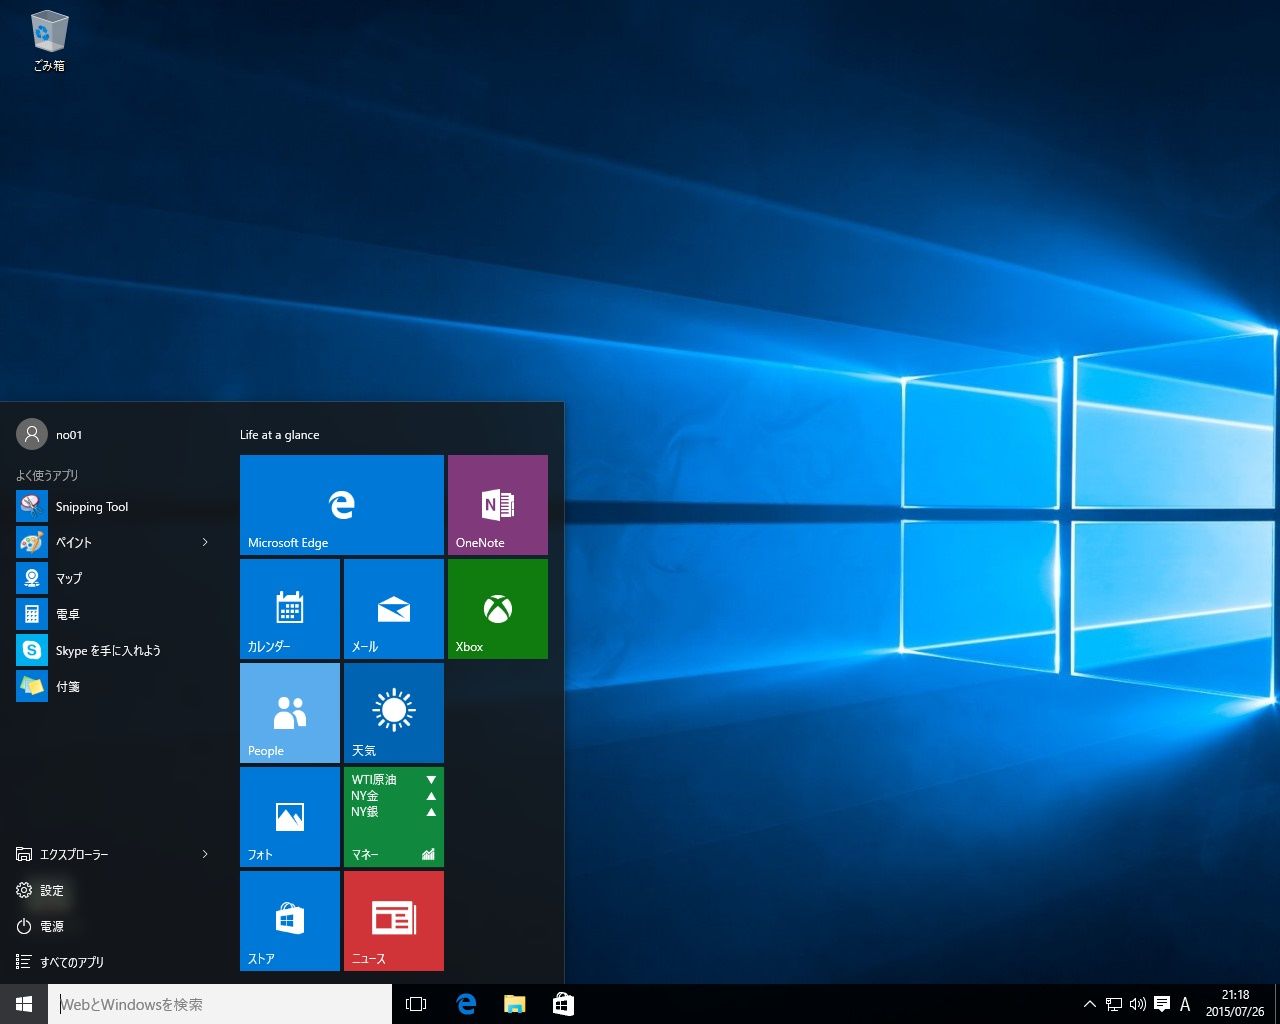This screenshot has height=1024, width=1280.
Task: Click the WebとWindowsを検索 search box
Action: (x=220, y=1004)
